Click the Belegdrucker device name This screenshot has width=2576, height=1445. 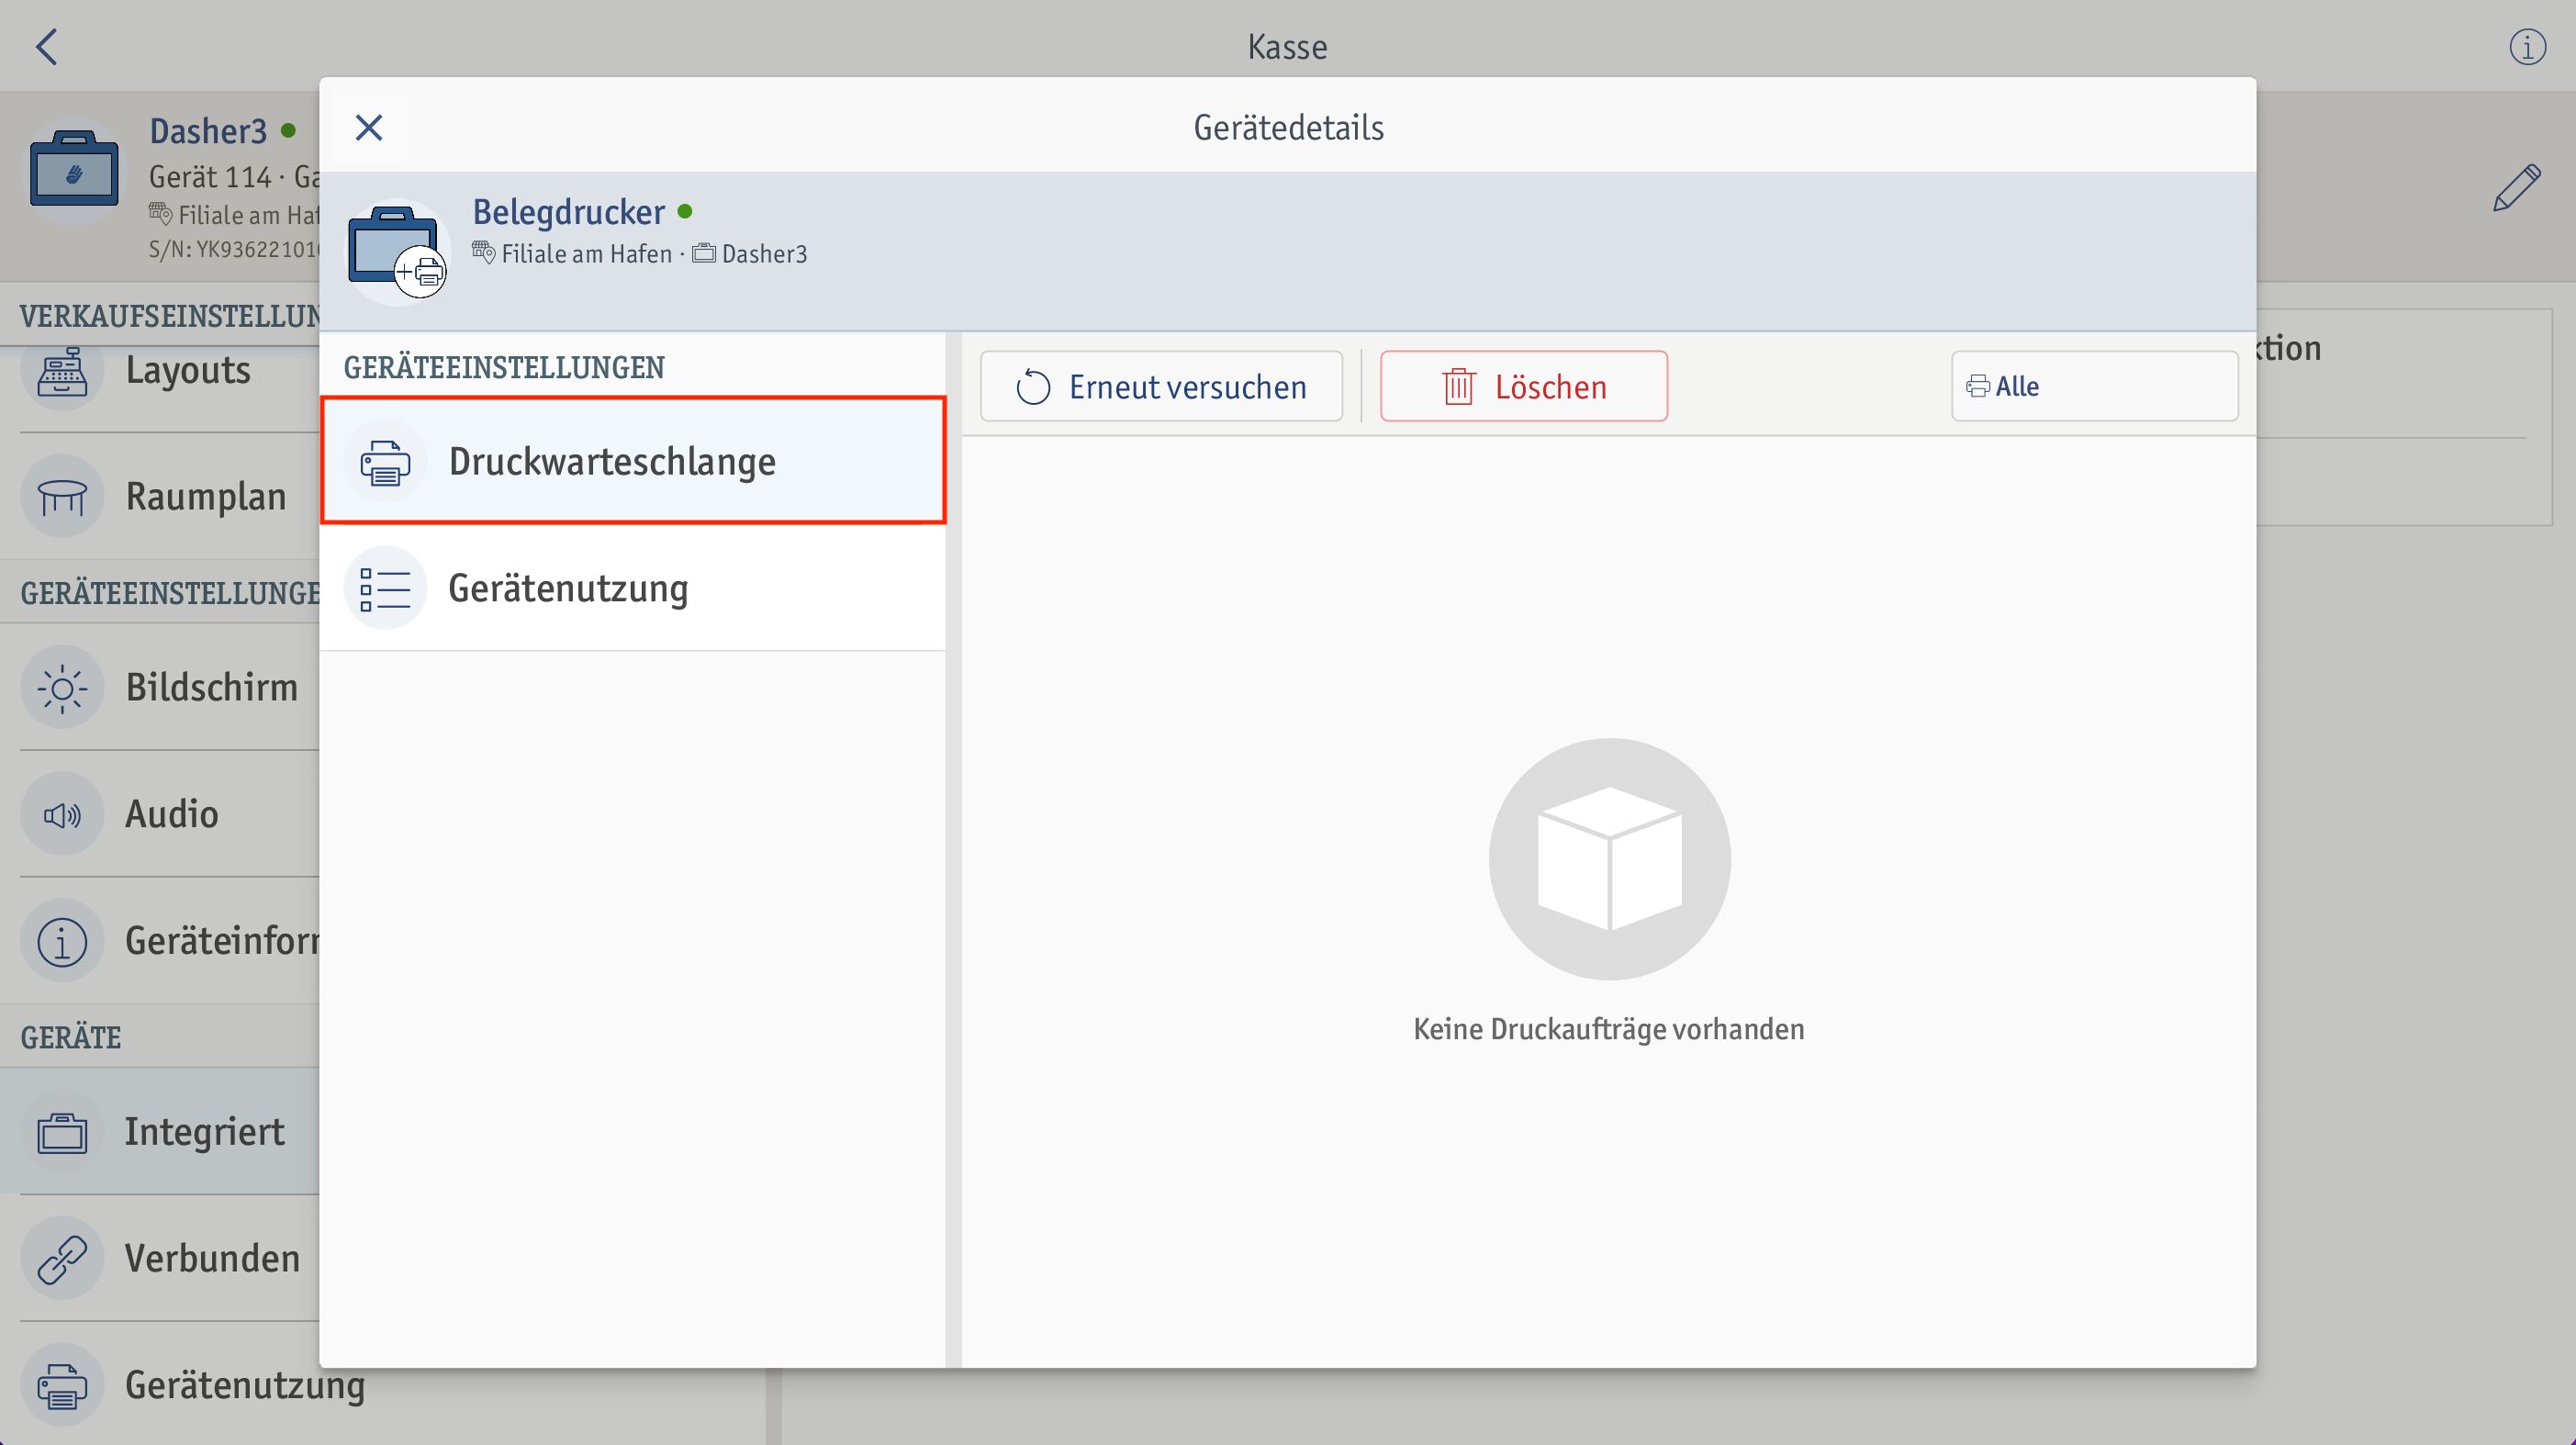click(568, 212)
